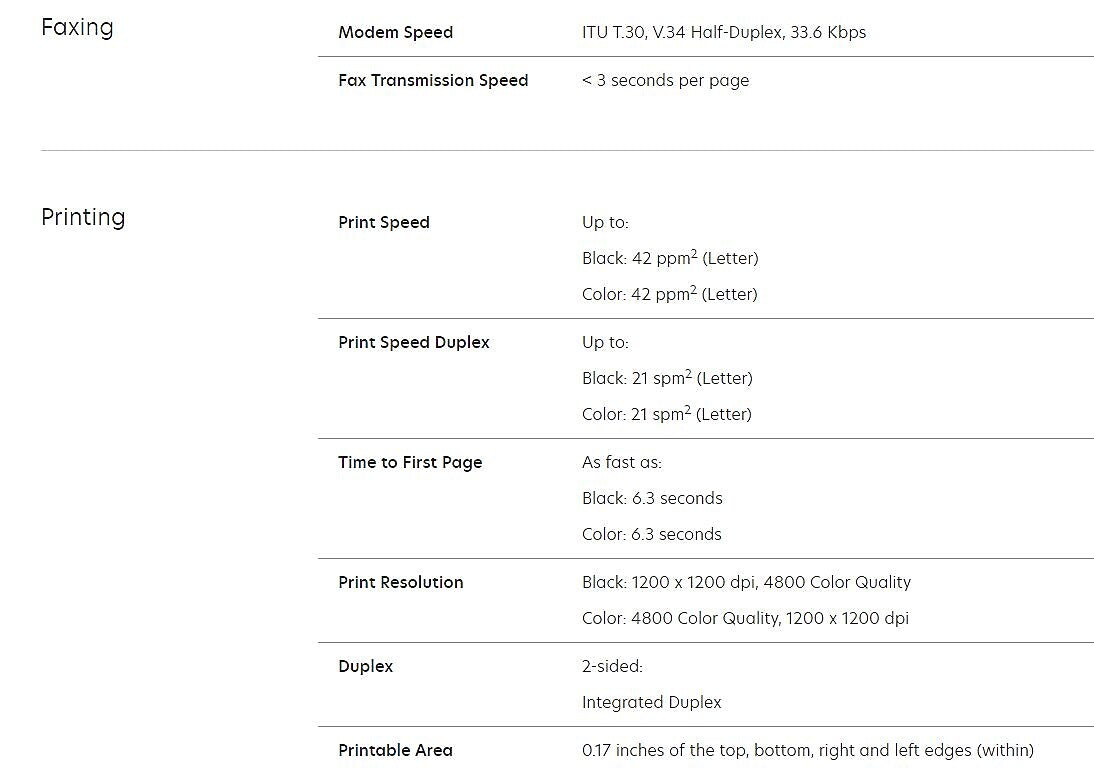Select the Print Speed Duplex label

click(414, 342)
